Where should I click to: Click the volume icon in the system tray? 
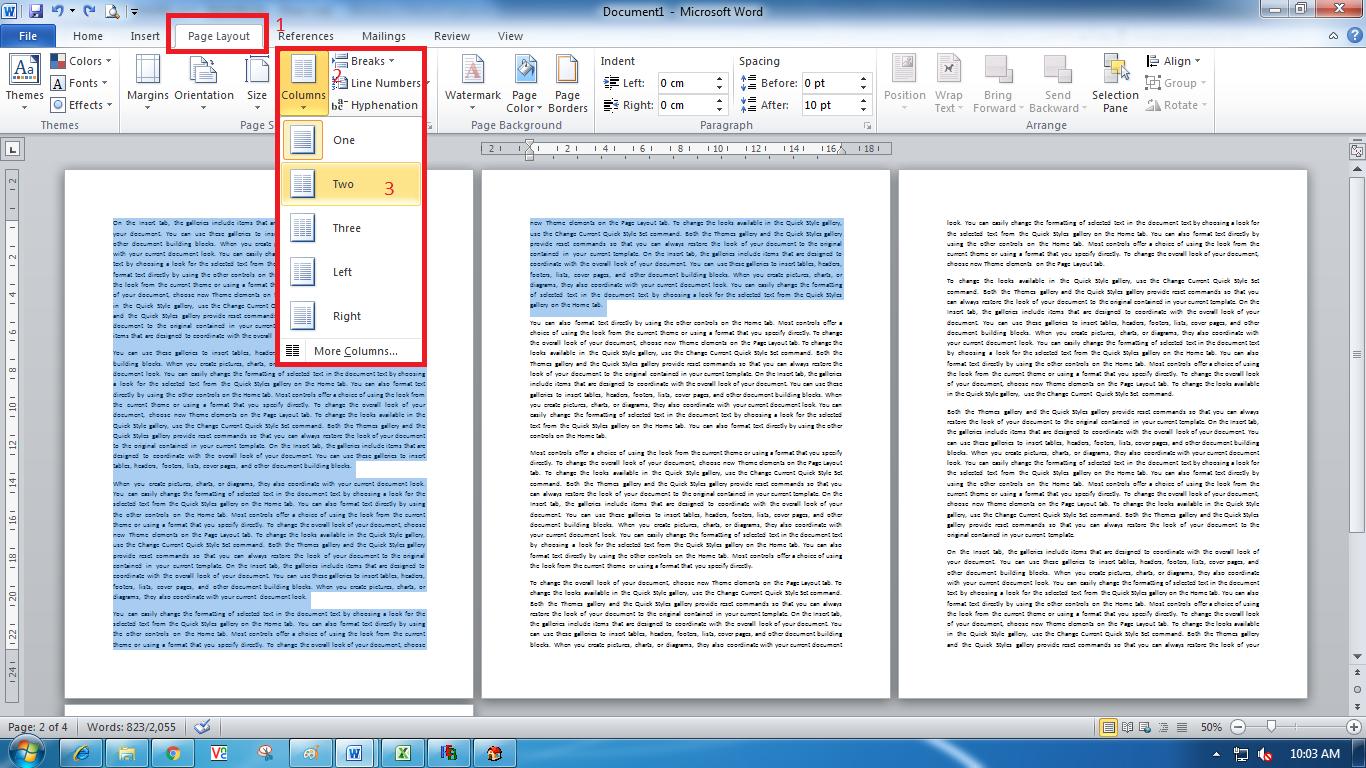click(1264, 753)
